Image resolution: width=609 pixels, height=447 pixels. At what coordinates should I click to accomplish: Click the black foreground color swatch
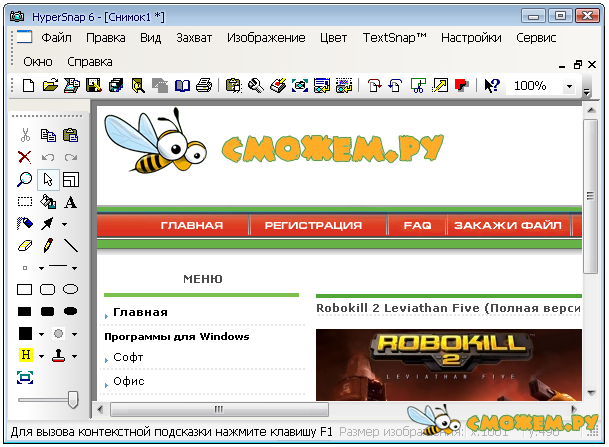(x=25, y=334)
